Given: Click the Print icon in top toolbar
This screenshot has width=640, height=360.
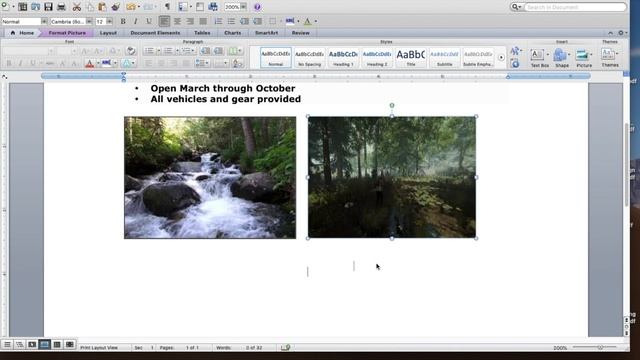Looking at the screenshot, I should 61,7.
